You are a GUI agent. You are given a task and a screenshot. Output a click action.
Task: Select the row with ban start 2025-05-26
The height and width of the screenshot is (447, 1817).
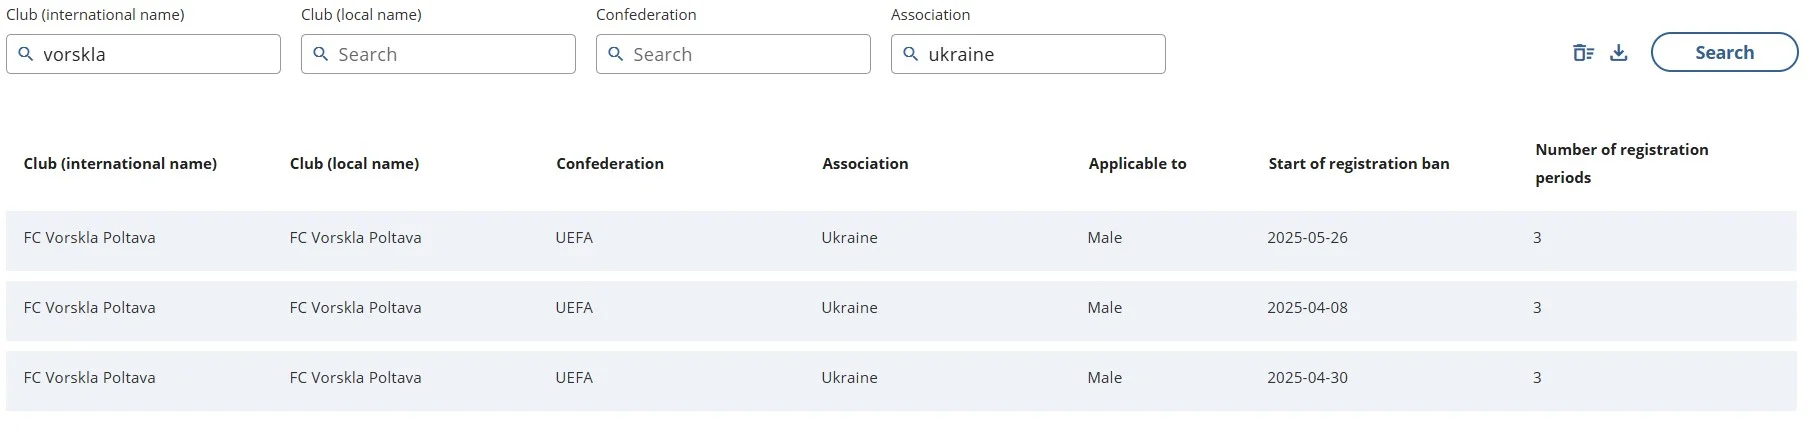(x=900, y=239)
